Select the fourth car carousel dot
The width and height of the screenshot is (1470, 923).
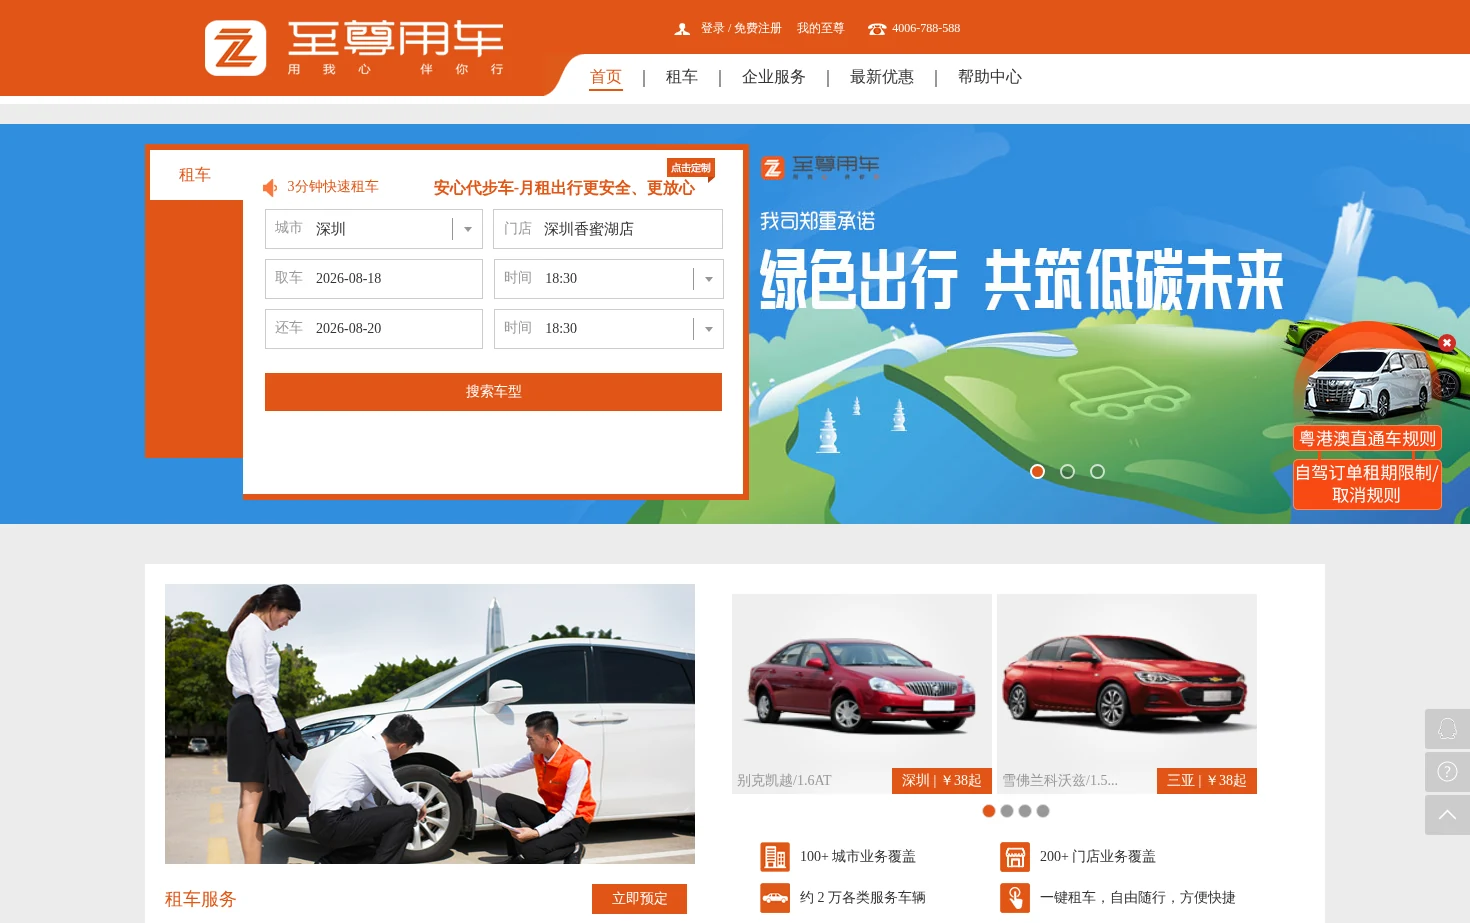(x=1043, y=811)
